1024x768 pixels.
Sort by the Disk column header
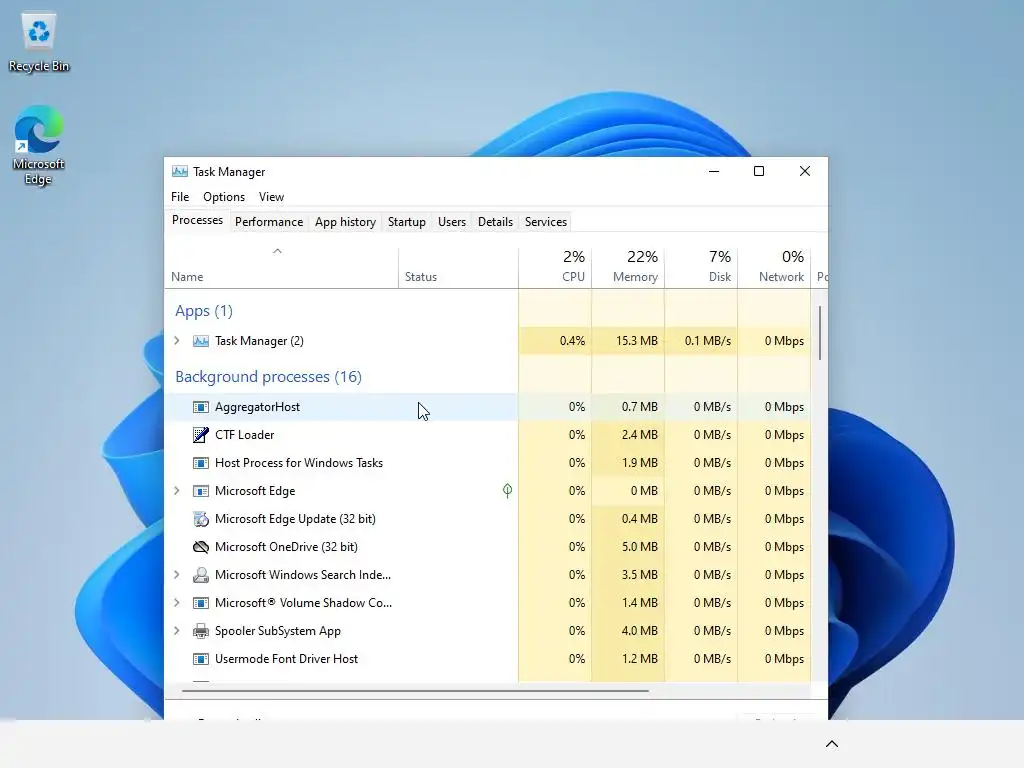(701, 268)
